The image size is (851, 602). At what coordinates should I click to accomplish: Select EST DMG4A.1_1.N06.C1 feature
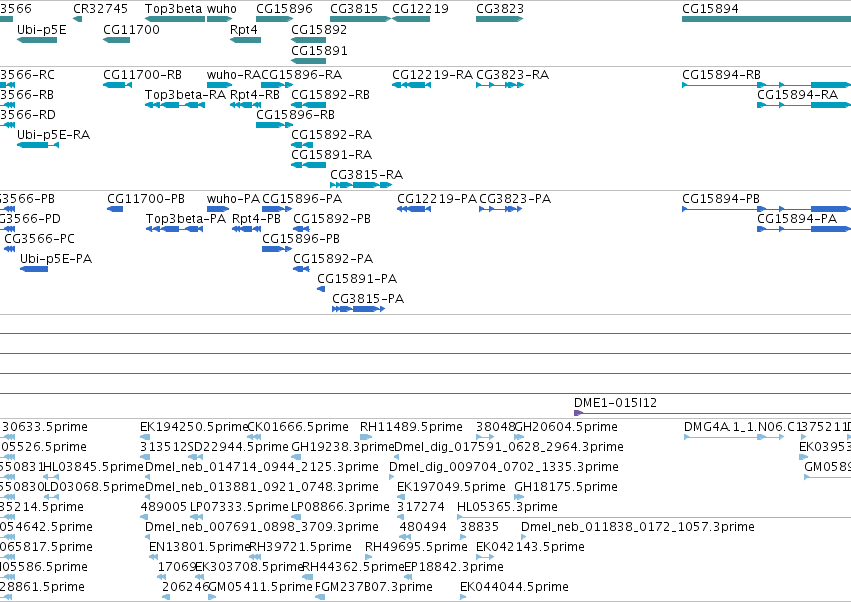pos(734,437)
